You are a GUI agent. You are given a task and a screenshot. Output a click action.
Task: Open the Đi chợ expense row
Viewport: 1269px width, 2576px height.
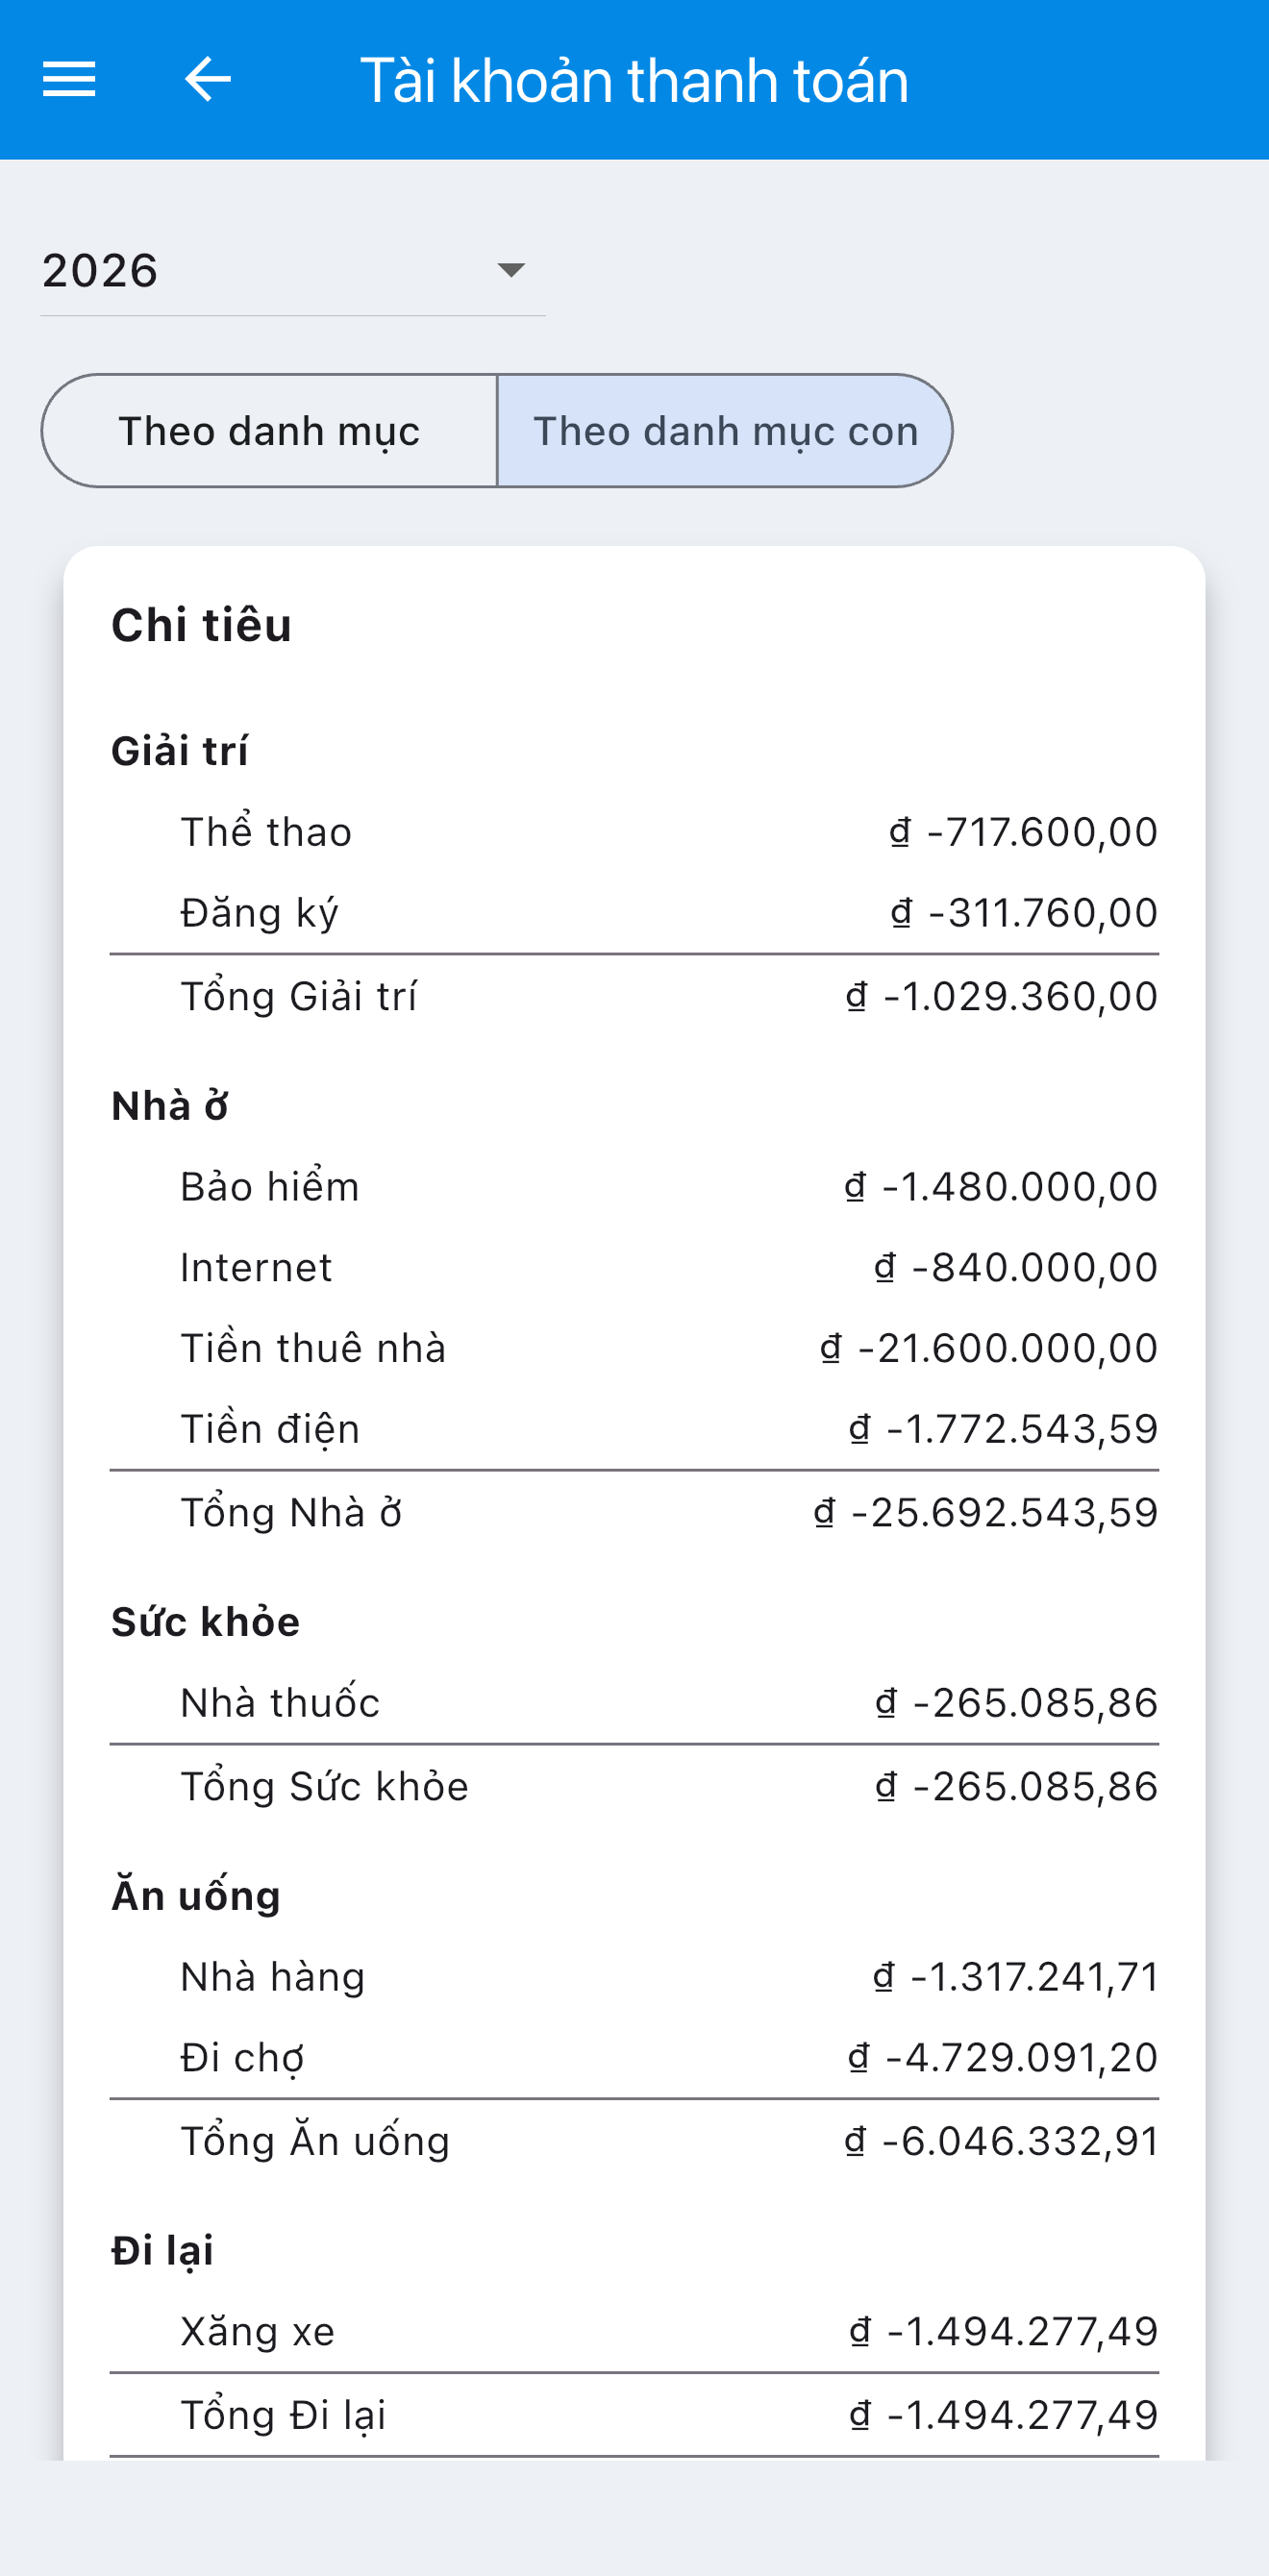(634, 2058)
